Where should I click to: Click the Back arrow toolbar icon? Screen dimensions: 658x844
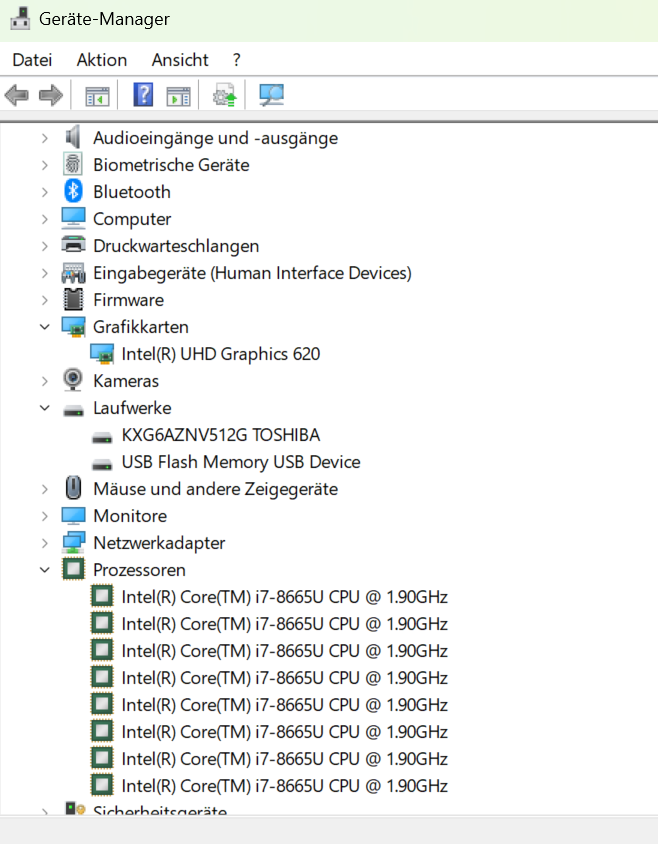pos(17,96)
